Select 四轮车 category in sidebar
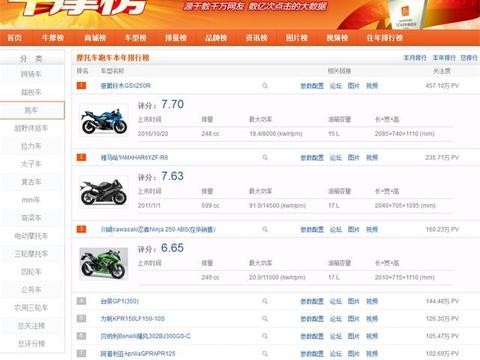The image size is (480, 360). (x=31, y=272)
